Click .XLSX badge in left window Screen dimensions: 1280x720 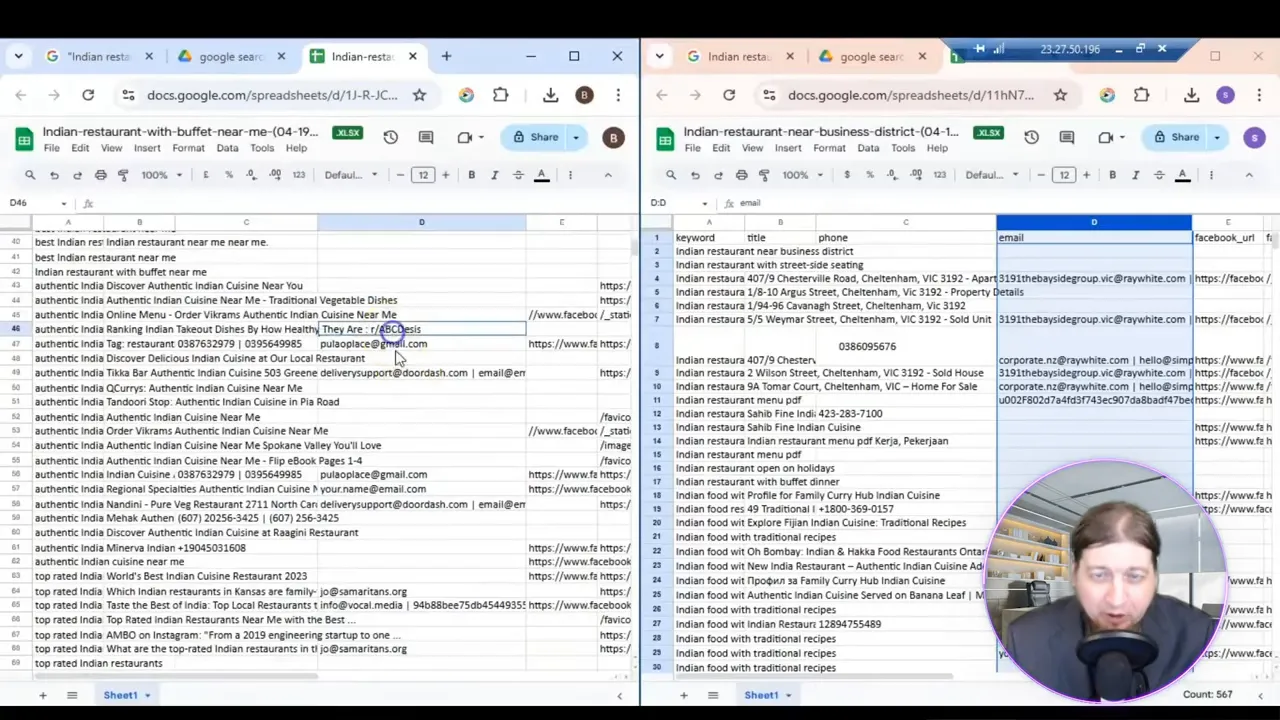347,132
